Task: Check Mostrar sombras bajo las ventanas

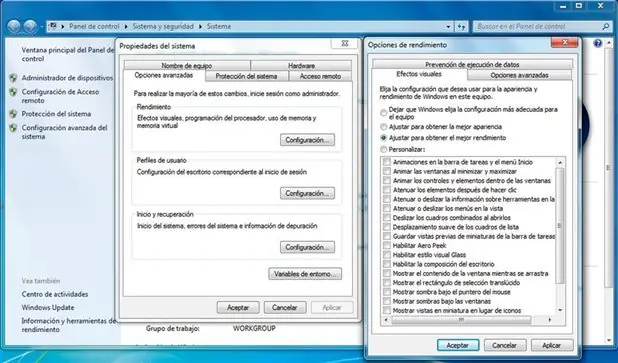Action: tap(387, 302)
